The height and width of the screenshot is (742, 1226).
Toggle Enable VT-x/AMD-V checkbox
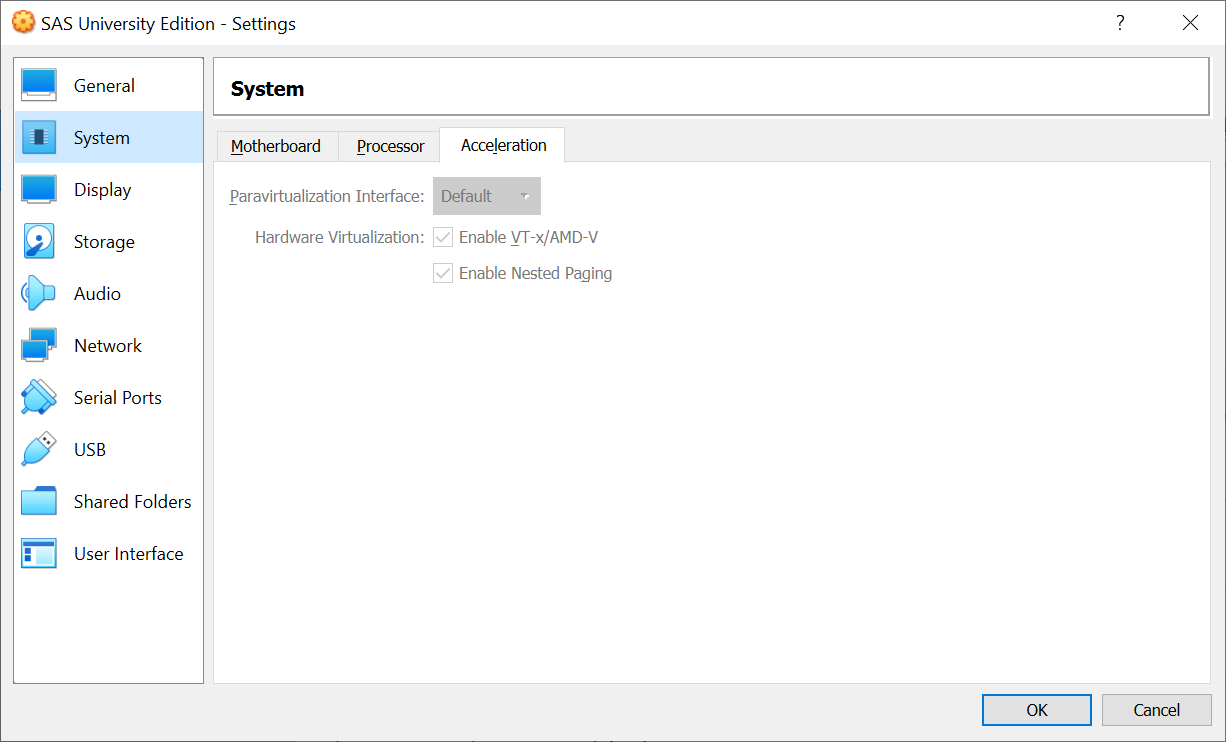[x=443, y=237]
